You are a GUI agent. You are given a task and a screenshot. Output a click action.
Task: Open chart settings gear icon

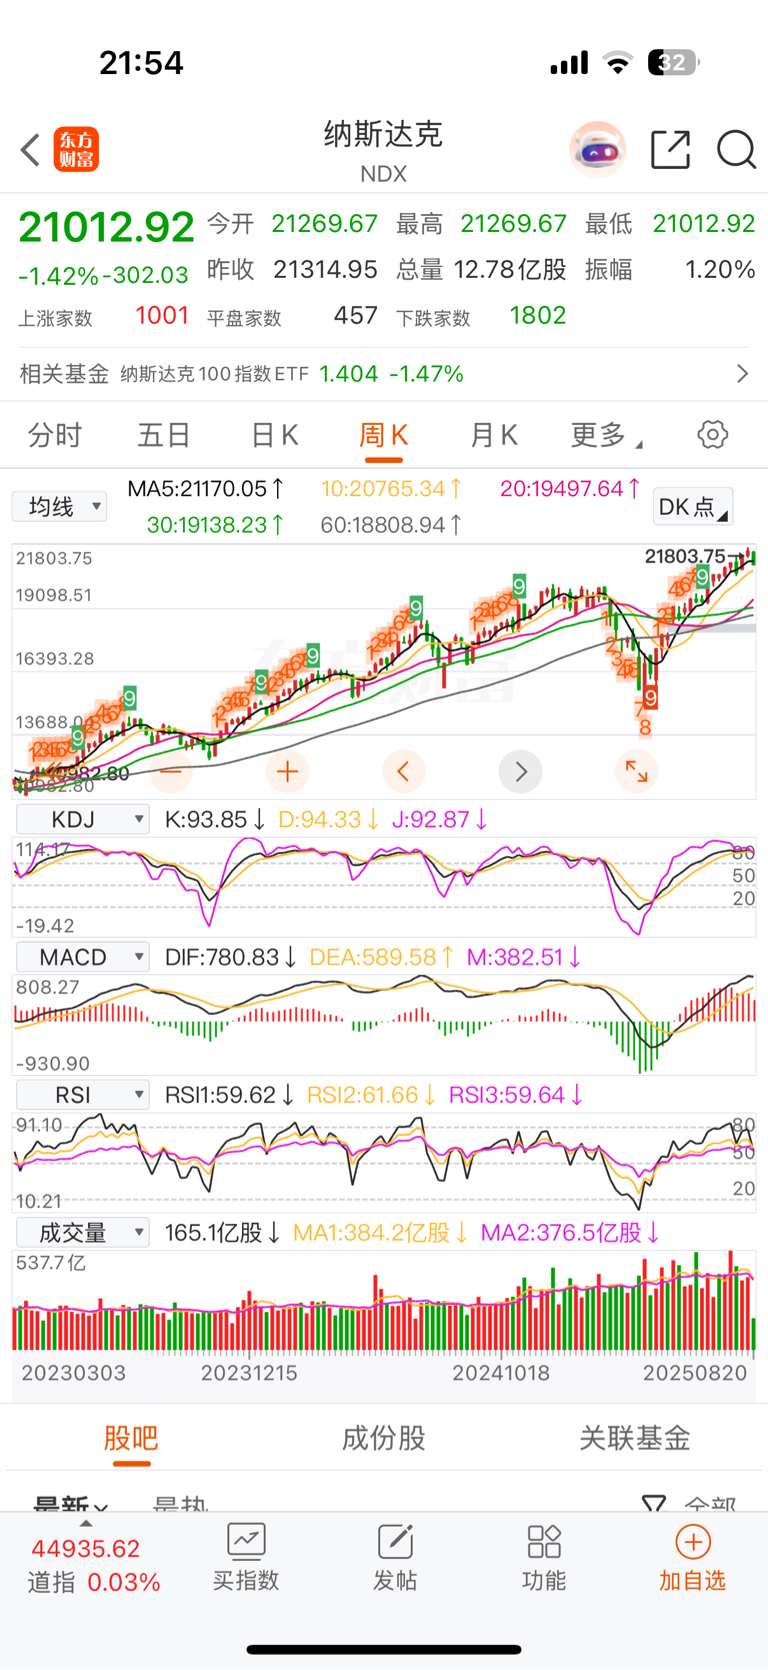point(712,435)
